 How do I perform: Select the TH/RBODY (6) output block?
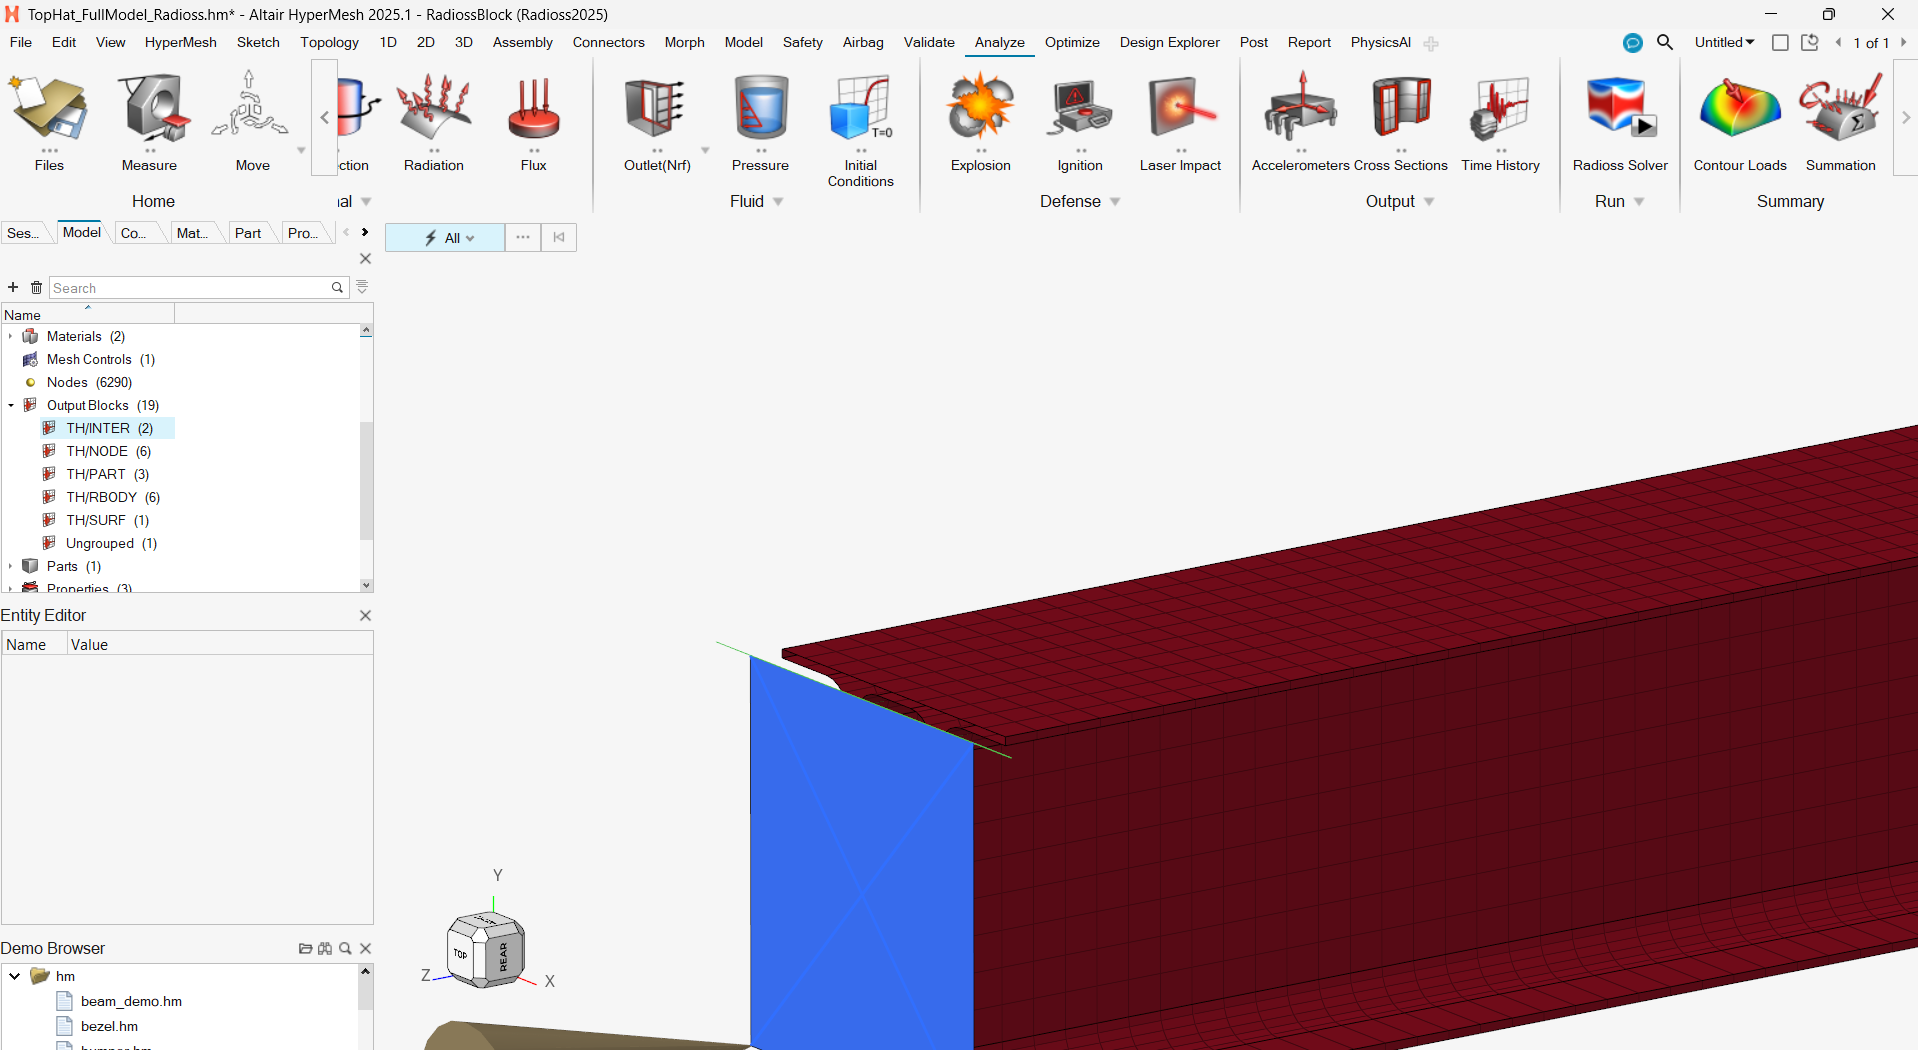[112, 497]
